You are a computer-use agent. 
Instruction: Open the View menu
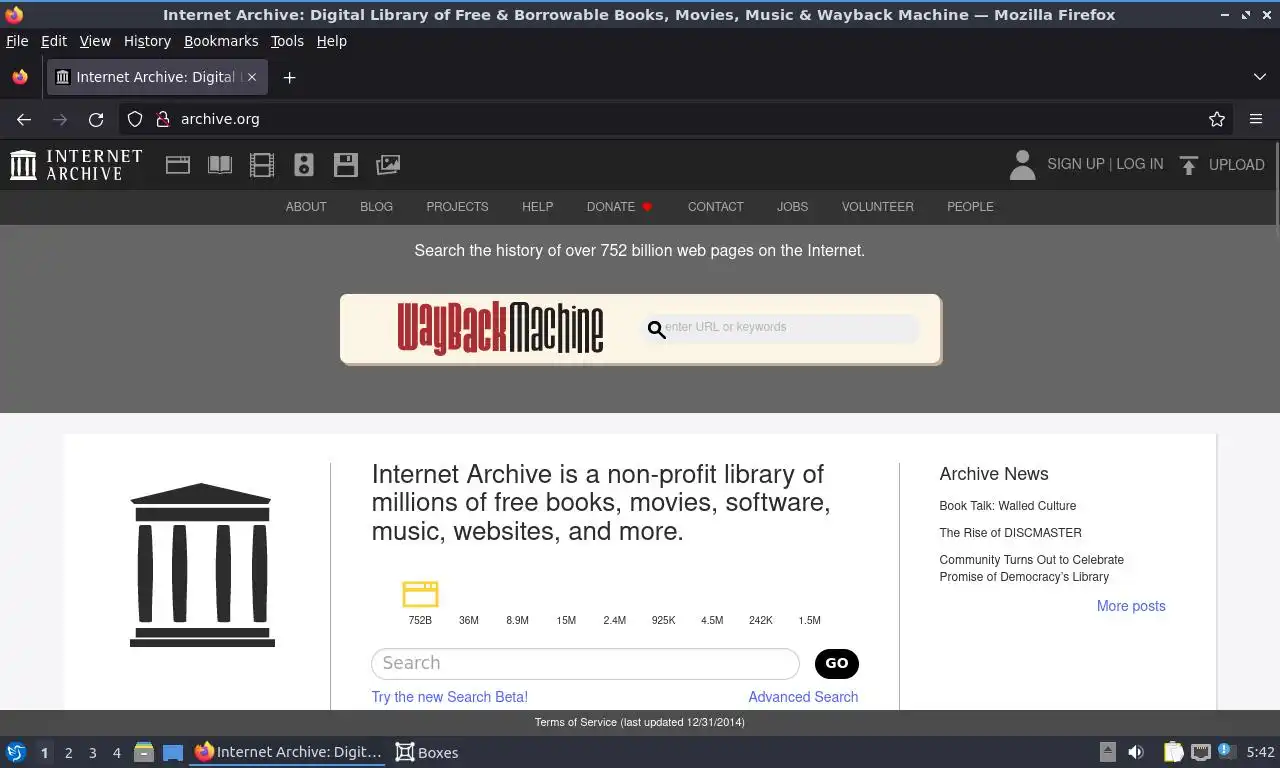click(95, 41)
